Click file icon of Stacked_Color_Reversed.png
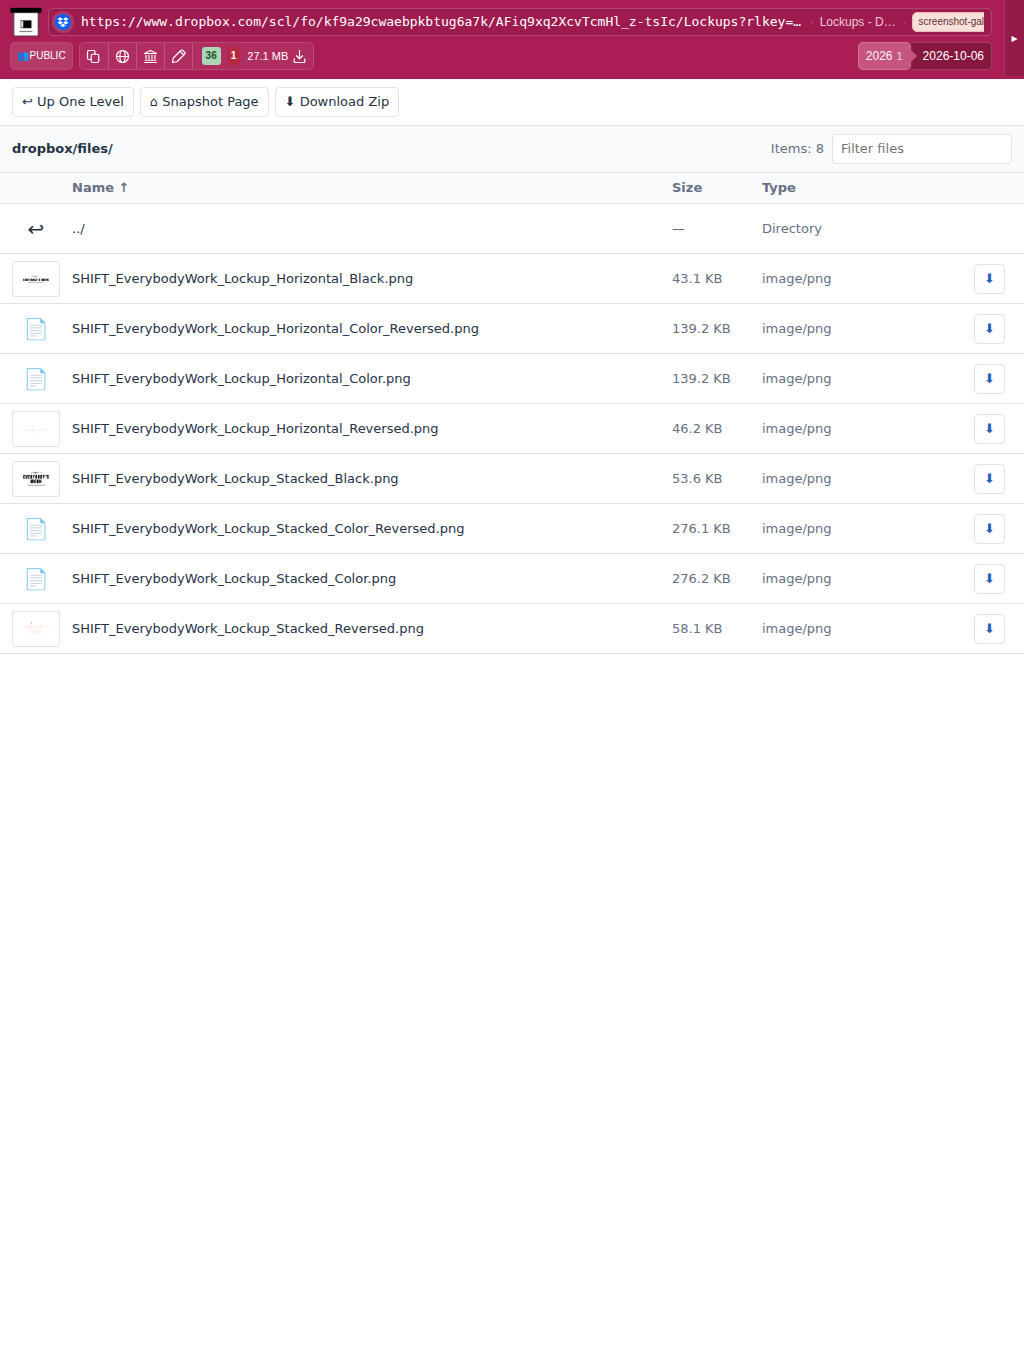 (36, 529)
